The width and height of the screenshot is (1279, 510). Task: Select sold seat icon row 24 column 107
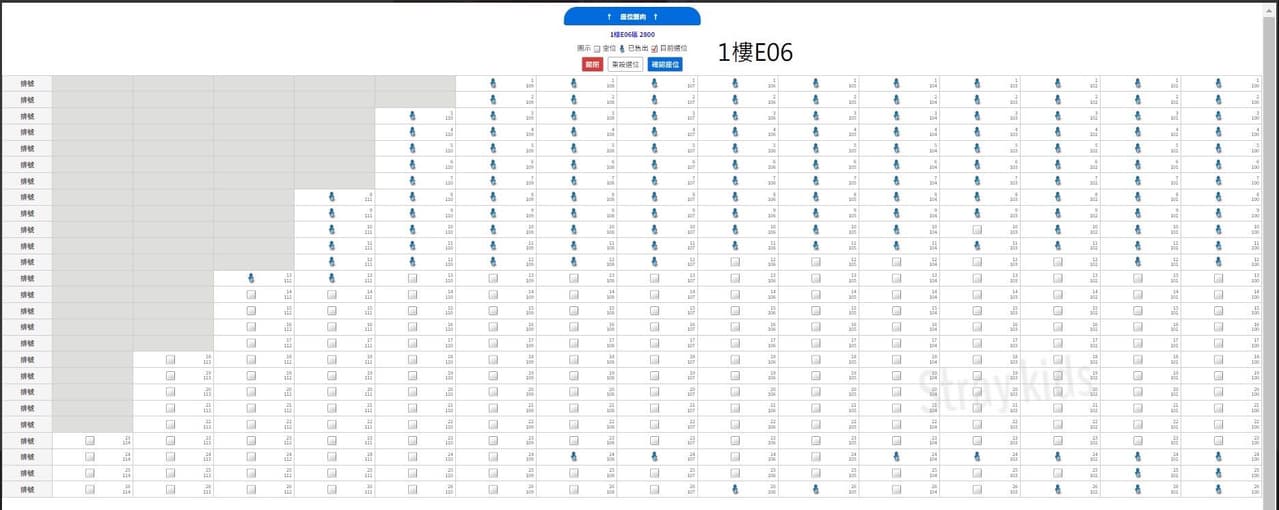pyautogui.click(x=654, y=456)
